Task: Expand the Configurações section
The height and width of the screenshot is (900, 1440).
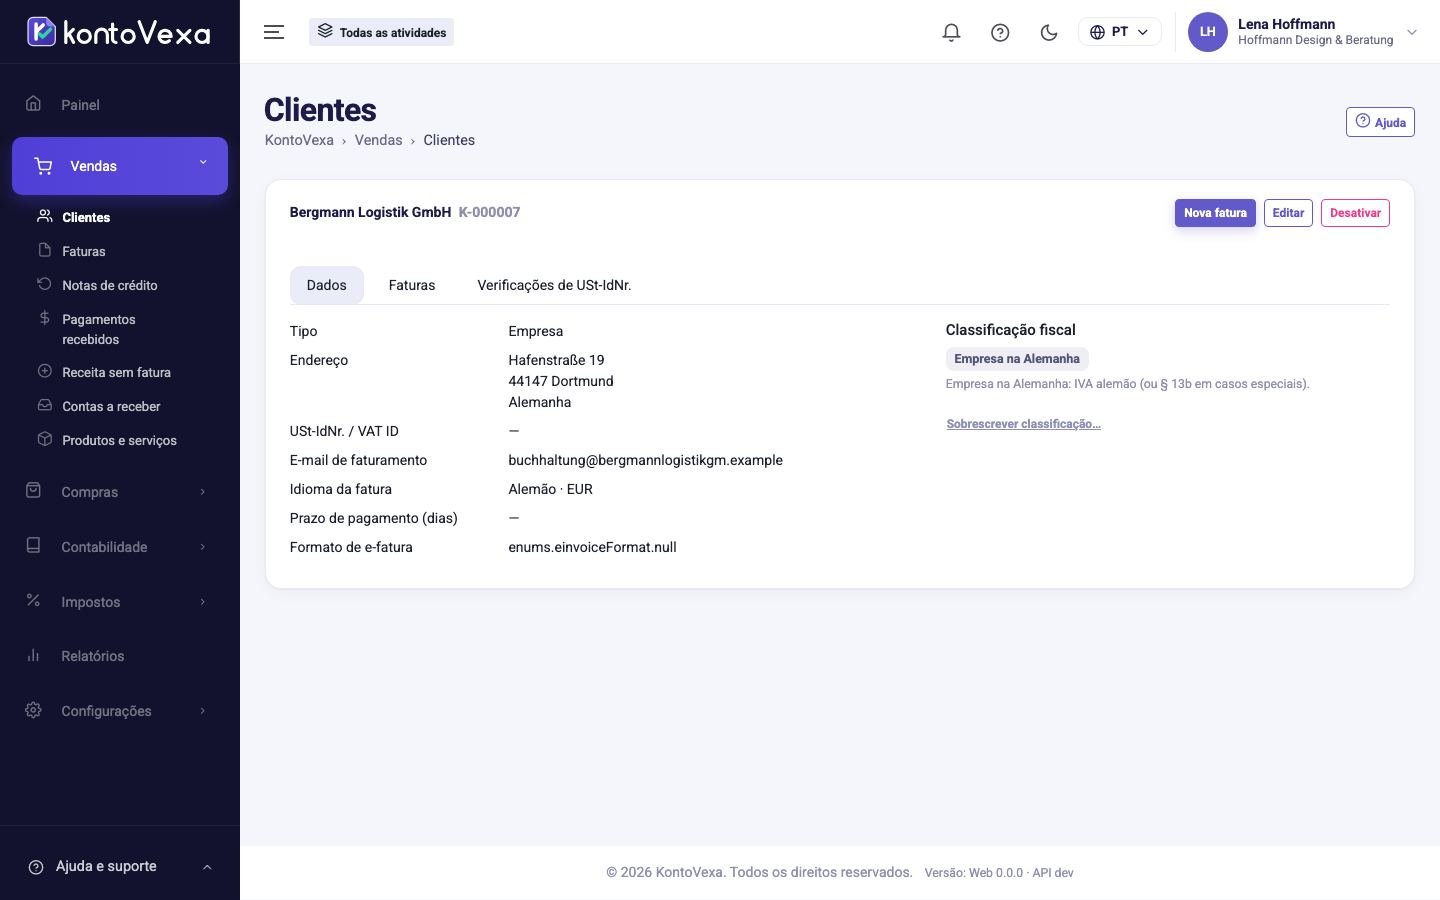Action: coord(120,711)
